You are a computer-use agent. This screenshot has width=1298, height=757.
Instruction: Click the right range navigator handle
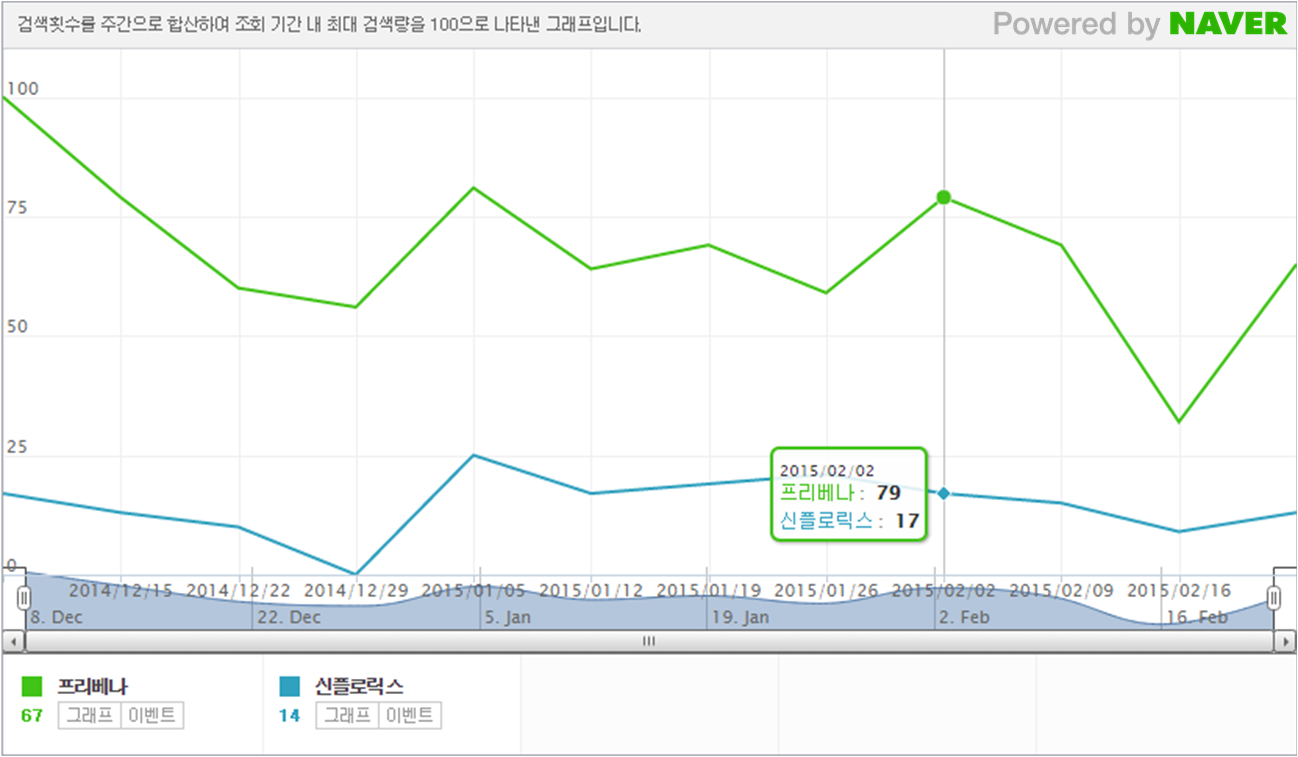(1273, 598)
